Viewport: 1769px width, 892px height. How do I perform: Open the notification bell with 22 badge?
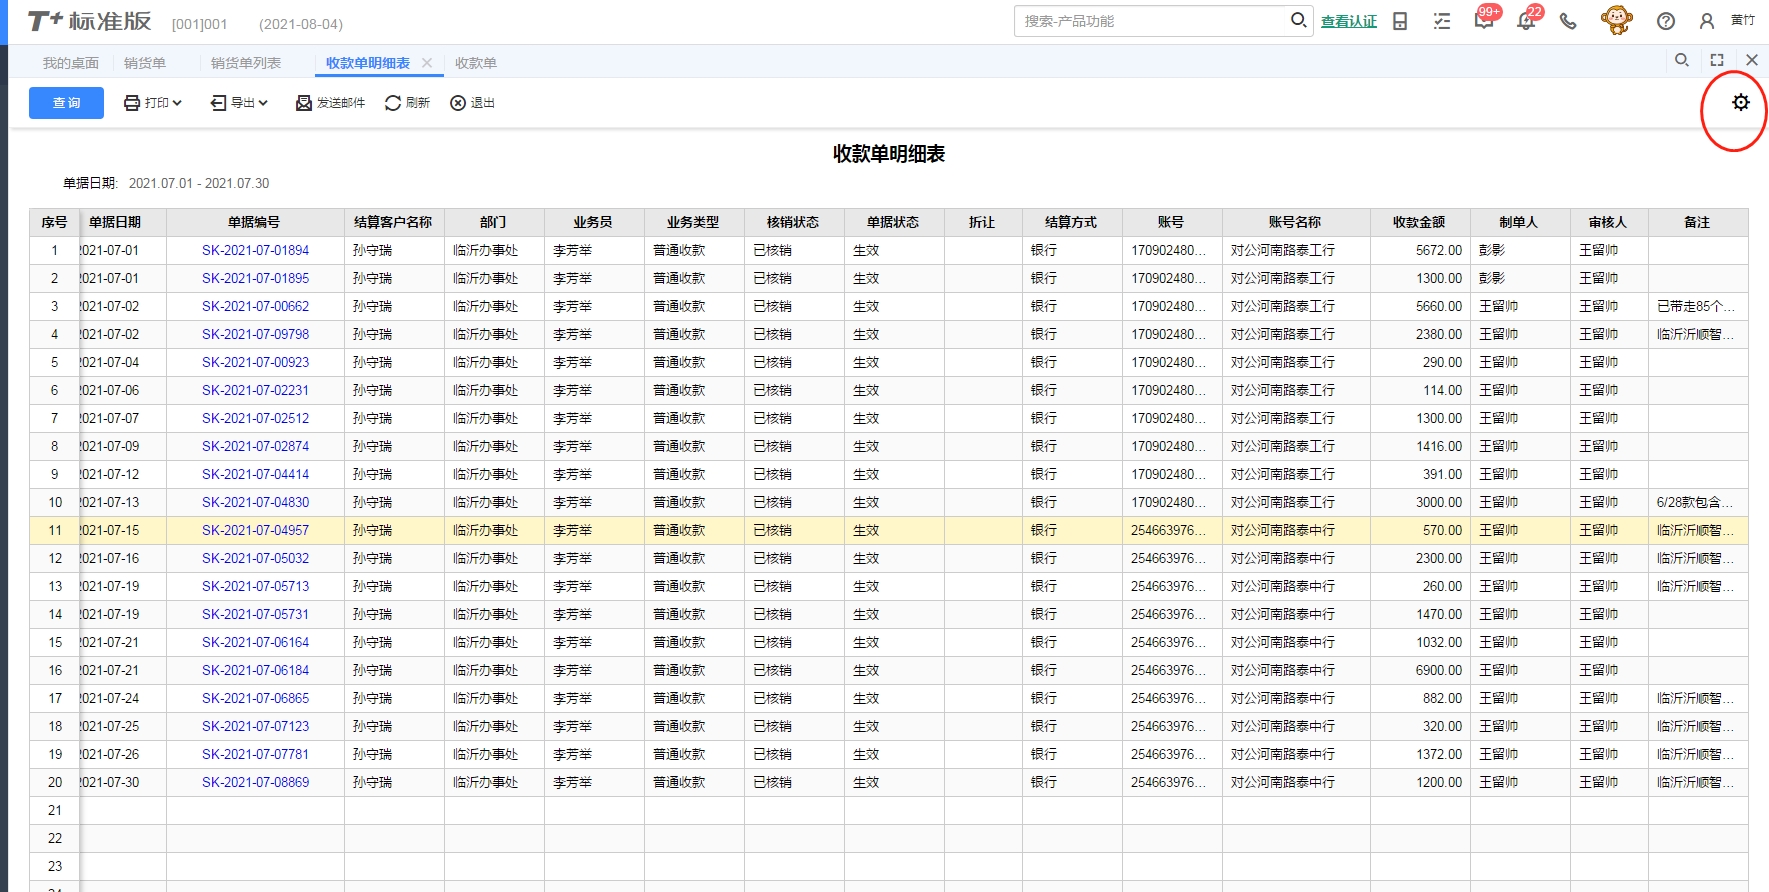coord(1527,19)
